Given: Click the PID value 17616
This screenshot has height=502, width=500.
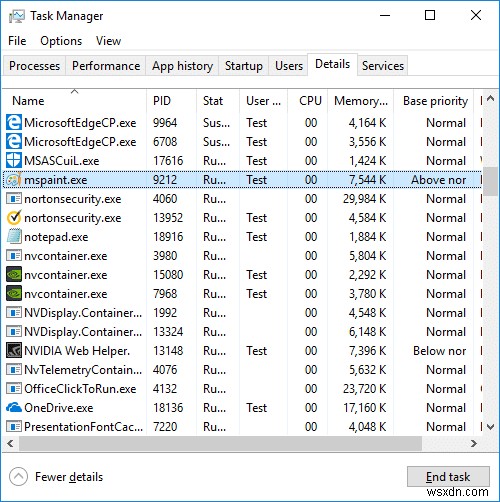Looking at the screenshot, I should pyautogui.click(x=168, y=161).
